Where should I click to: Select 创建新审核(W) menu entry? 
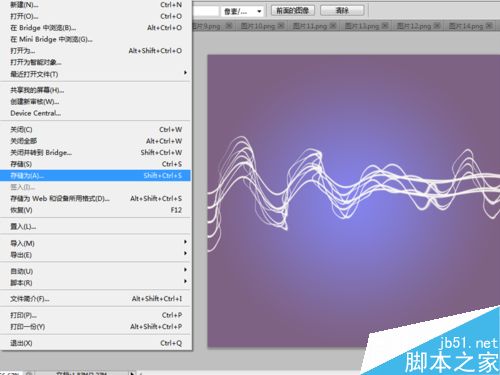[96, 101]
